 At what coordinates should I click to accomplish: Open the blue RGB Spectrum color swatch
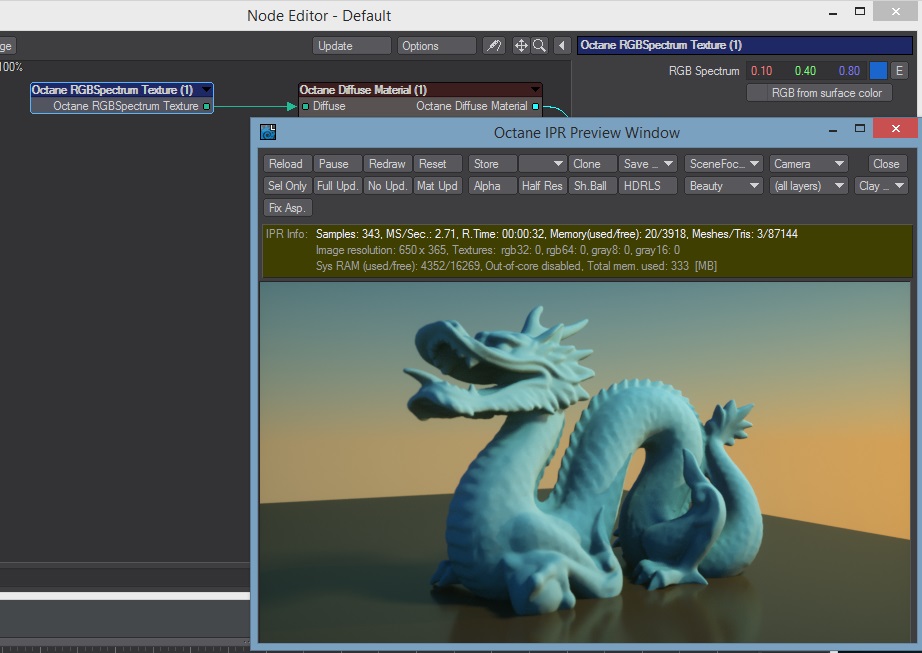coord(878,71)
